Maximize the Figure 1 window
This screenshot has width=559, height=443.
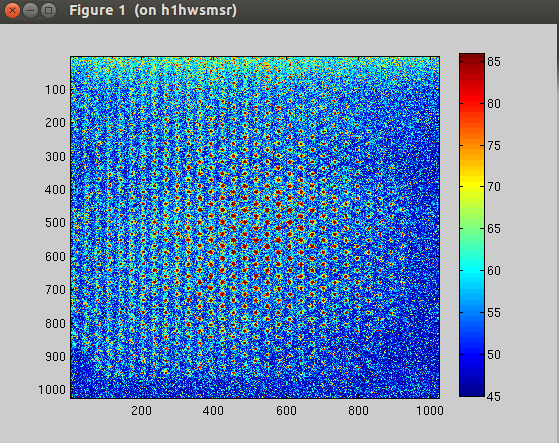[x=48, y=11]
